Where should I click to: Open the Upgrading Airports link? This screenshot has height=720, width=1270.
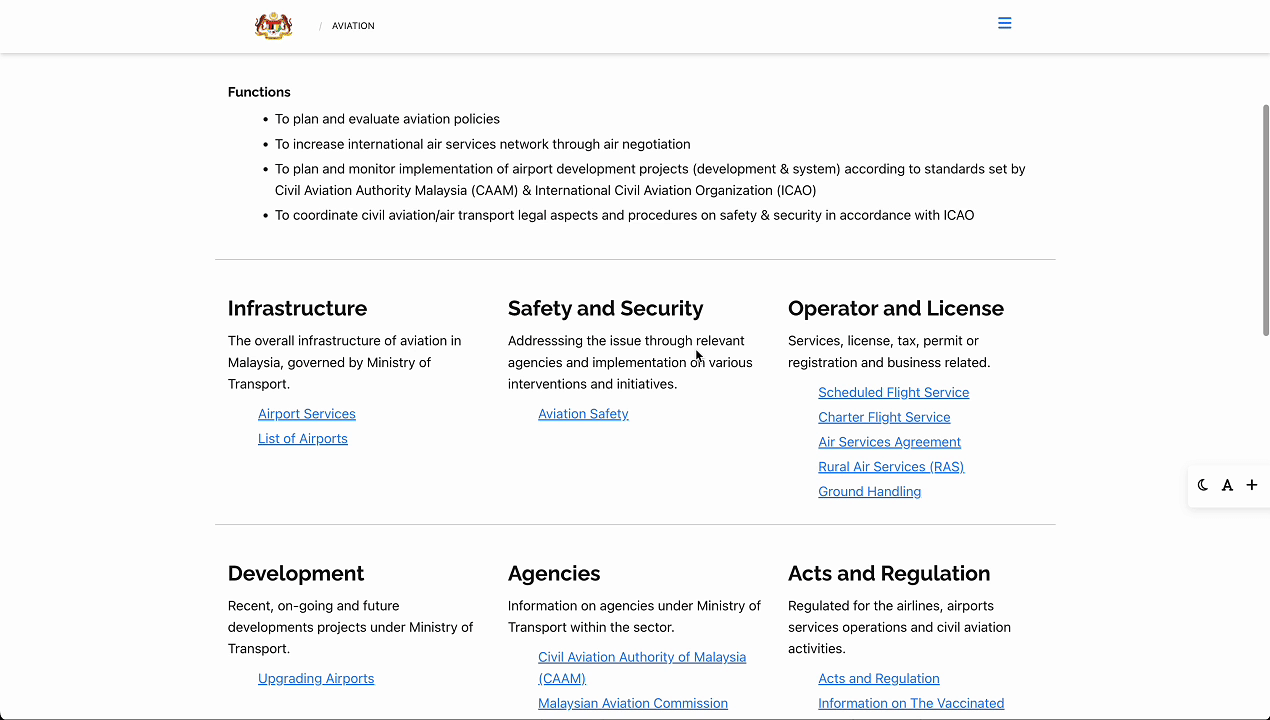point(316,679)
